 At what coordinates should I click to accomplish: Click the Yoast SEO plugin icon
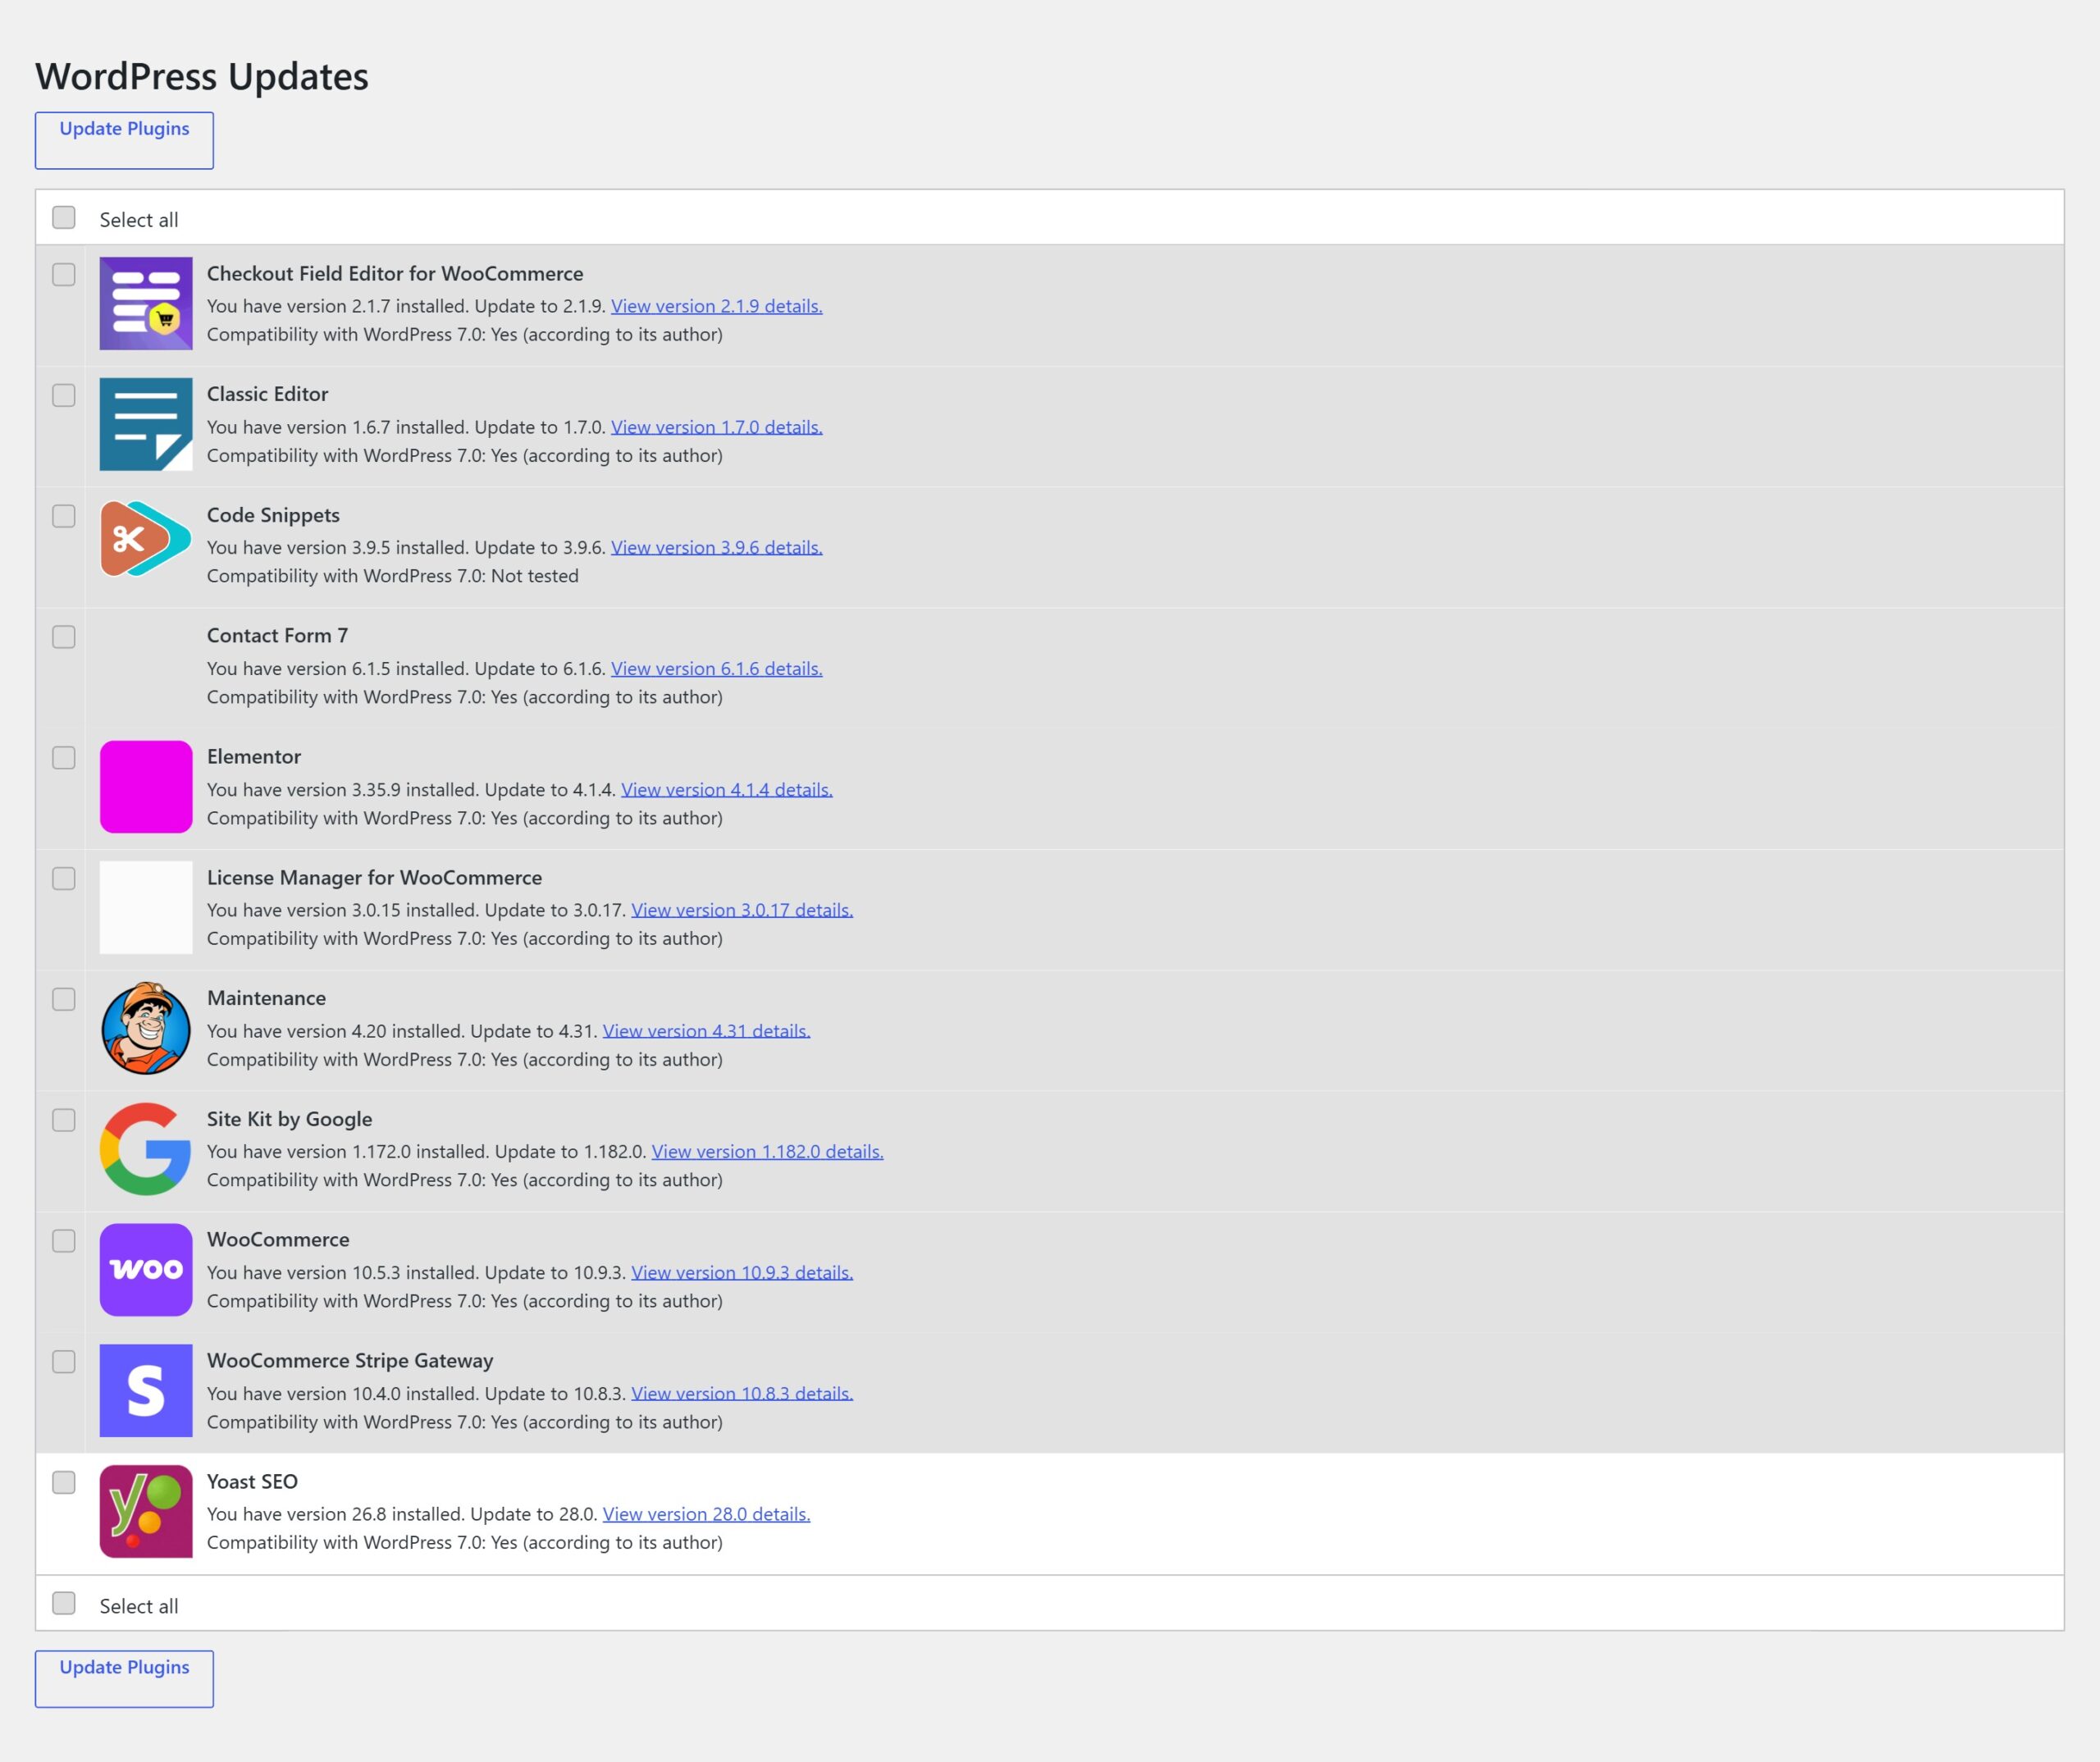(146, 1512)
